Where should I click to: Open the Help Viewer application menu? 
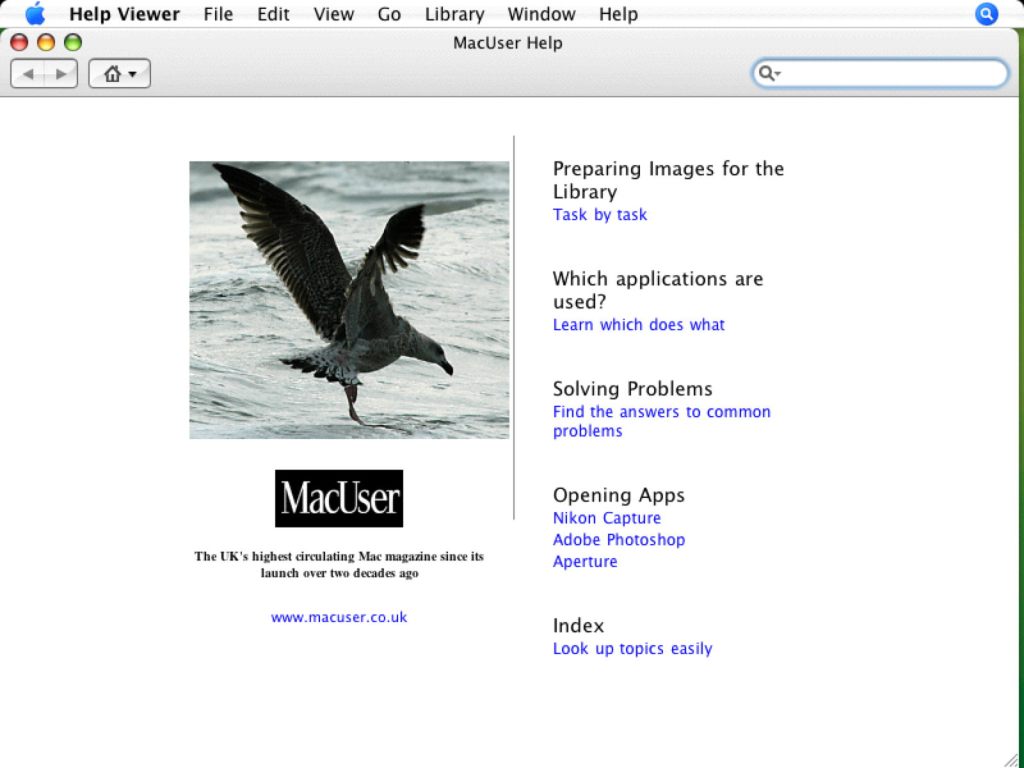[124, 14]
